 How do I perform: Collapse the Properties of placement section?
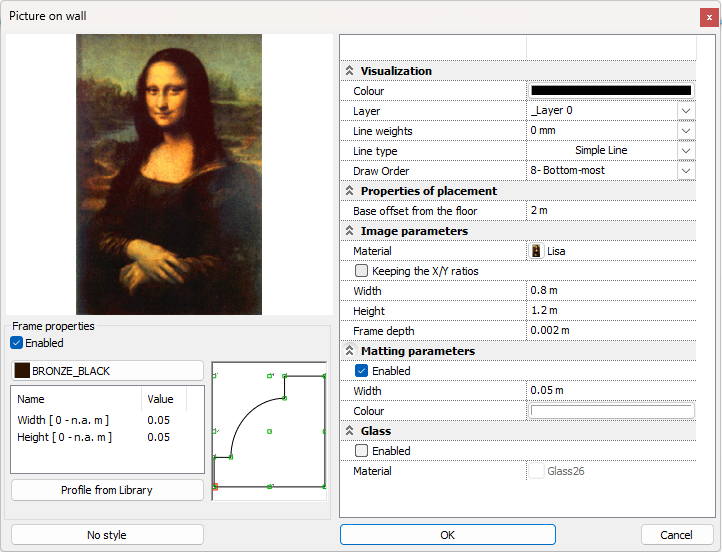pos(350,191)
